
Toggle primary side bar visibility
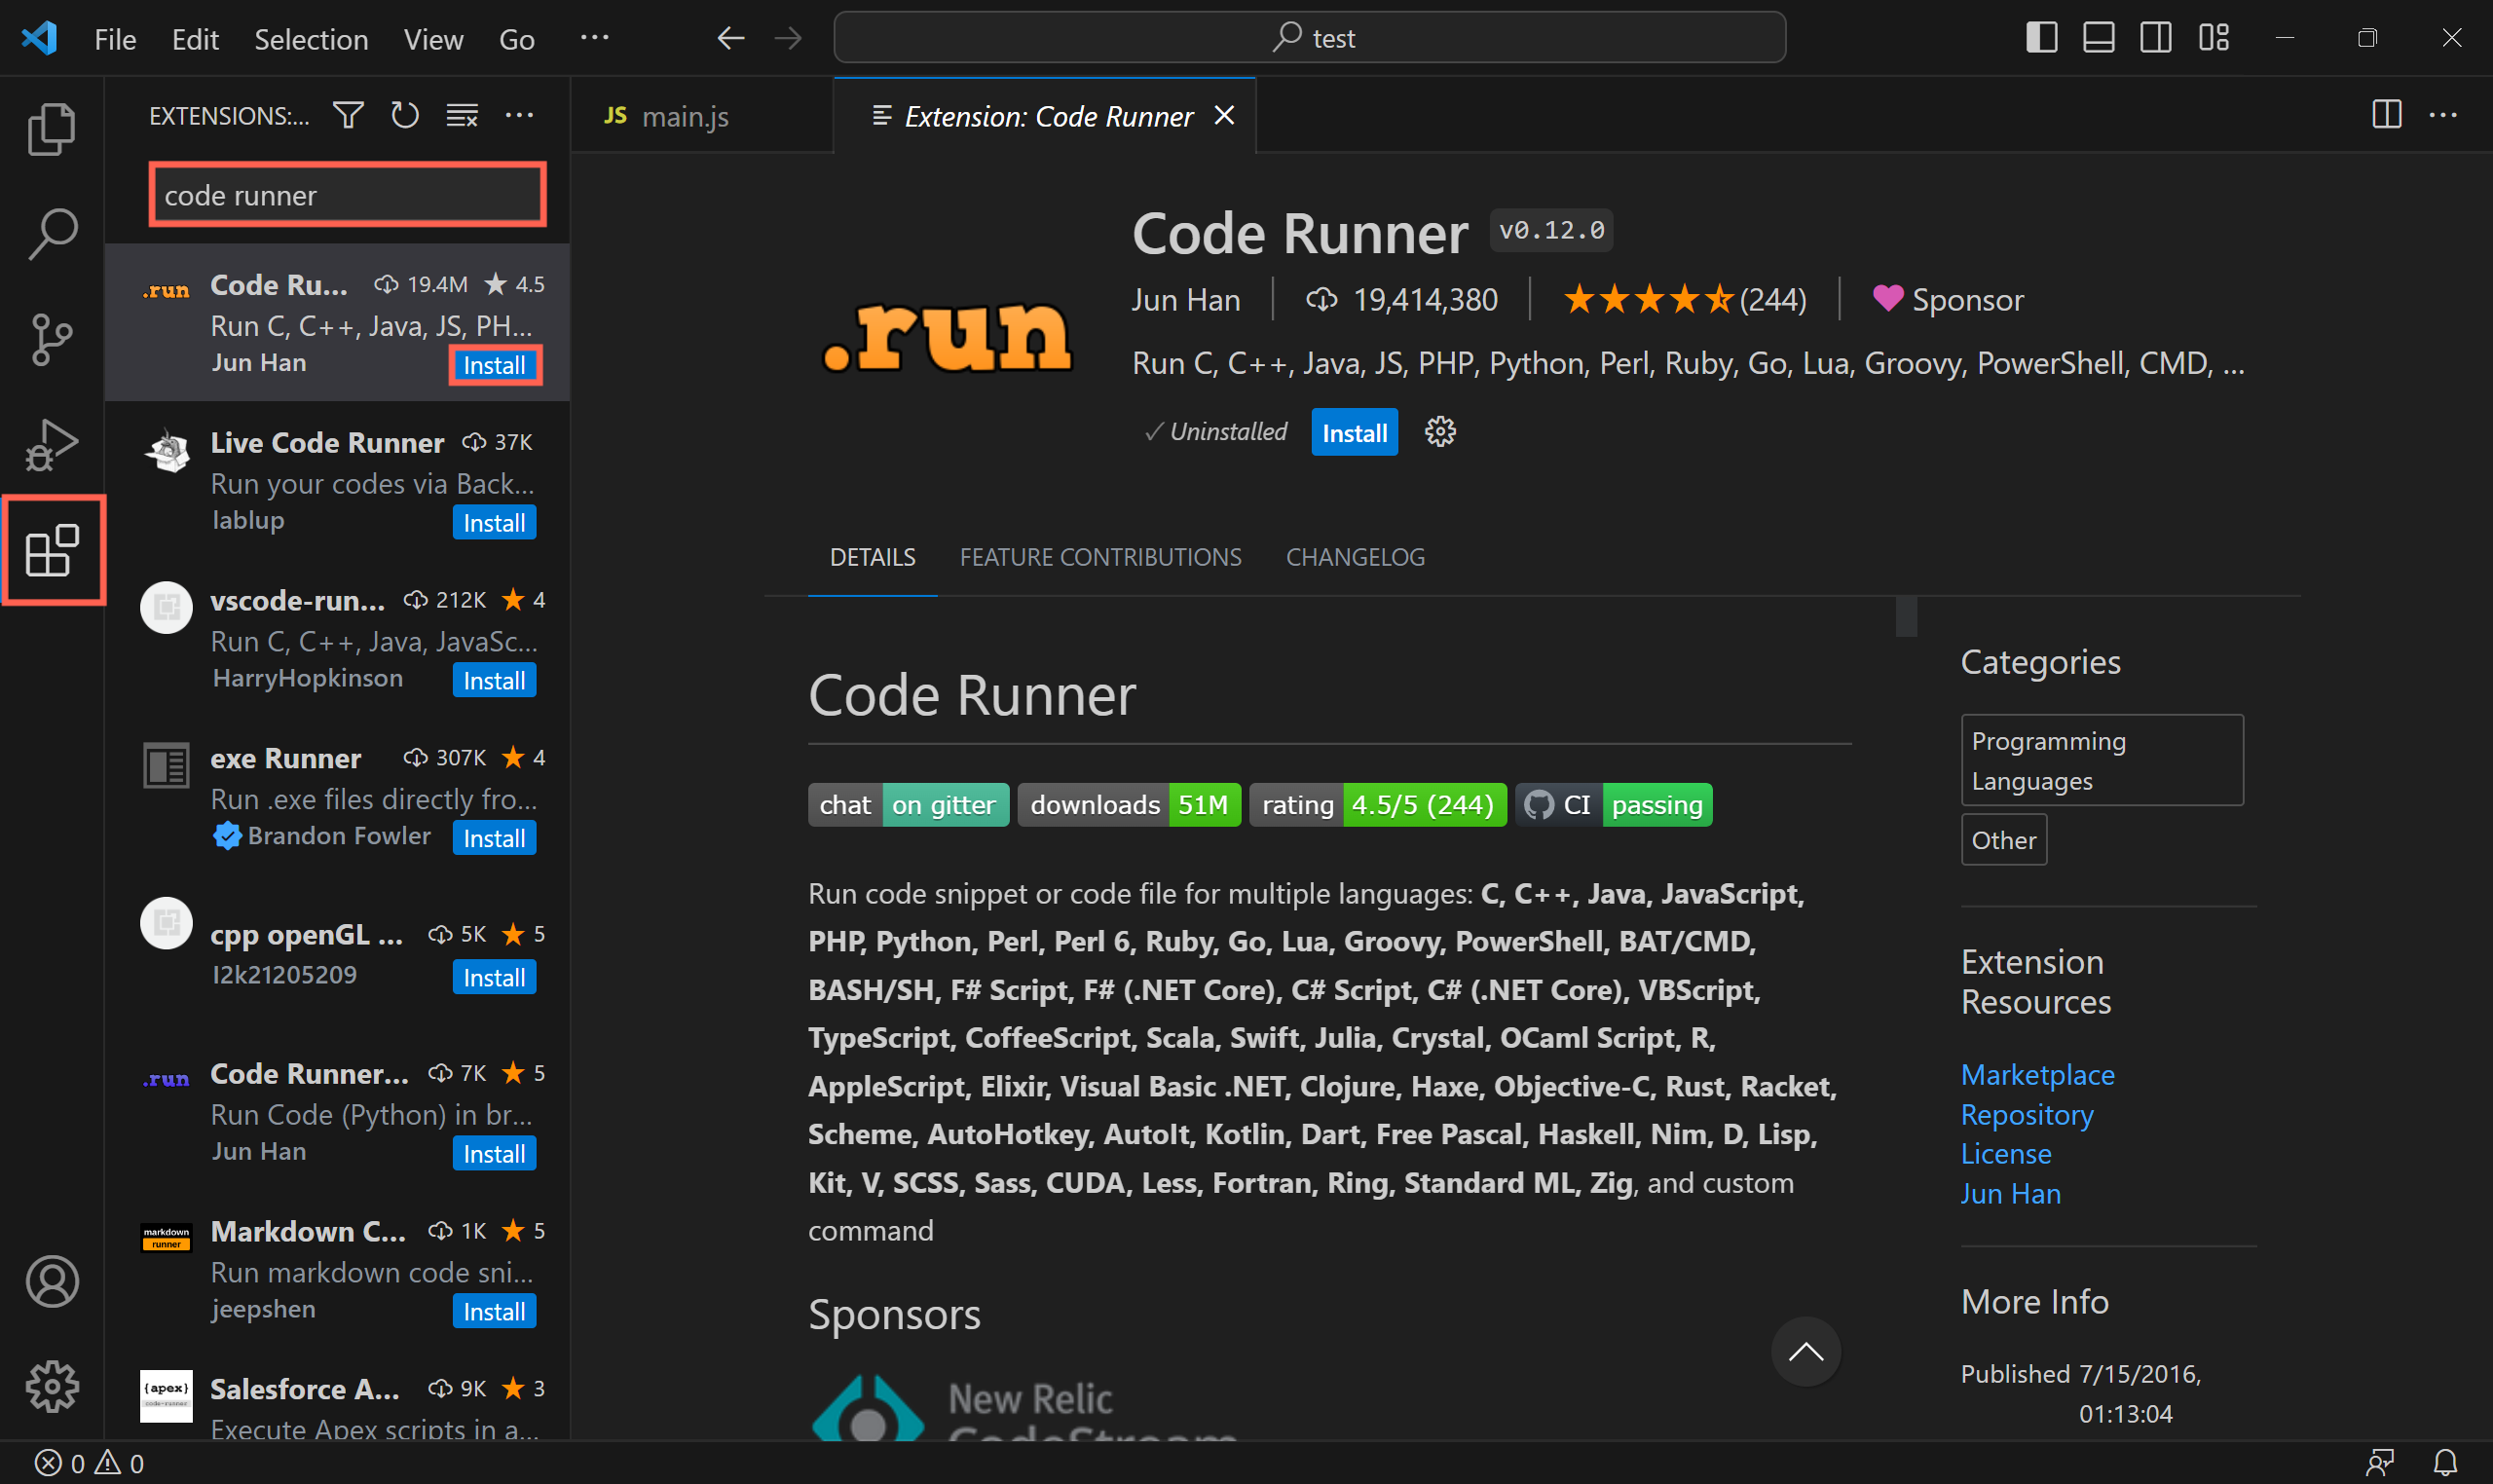click(2041, 38)
